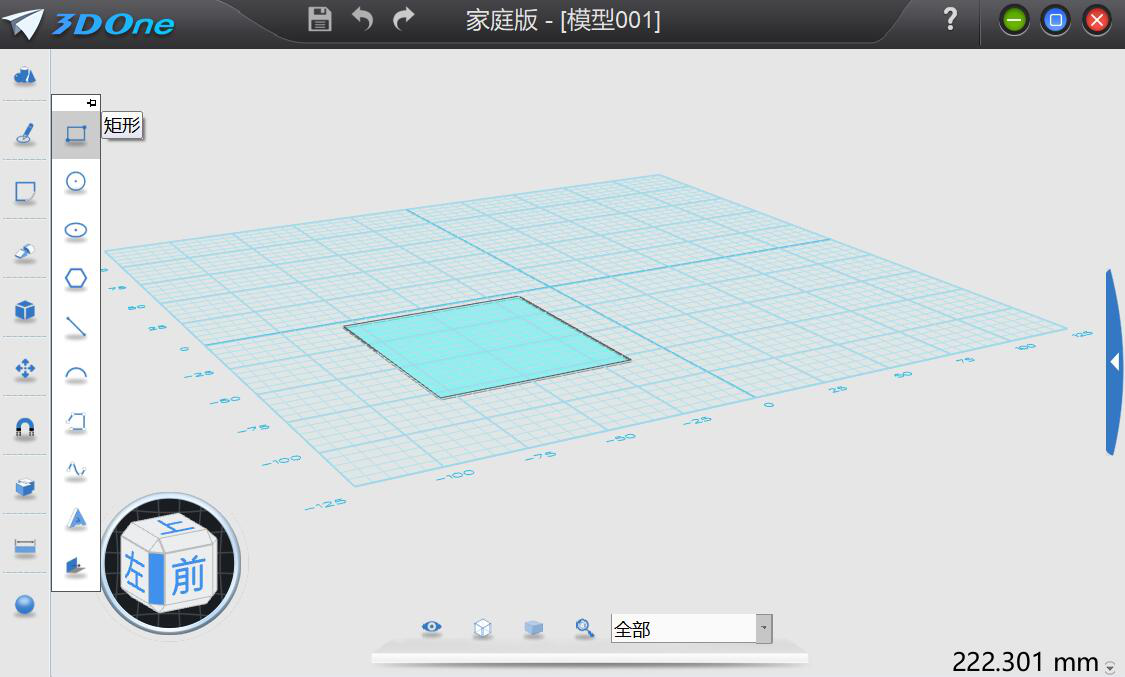The width and height of the screenshot is (1125, 677).
Task: Click the Save icon in the title bar
Action: [x=319, y=19]
